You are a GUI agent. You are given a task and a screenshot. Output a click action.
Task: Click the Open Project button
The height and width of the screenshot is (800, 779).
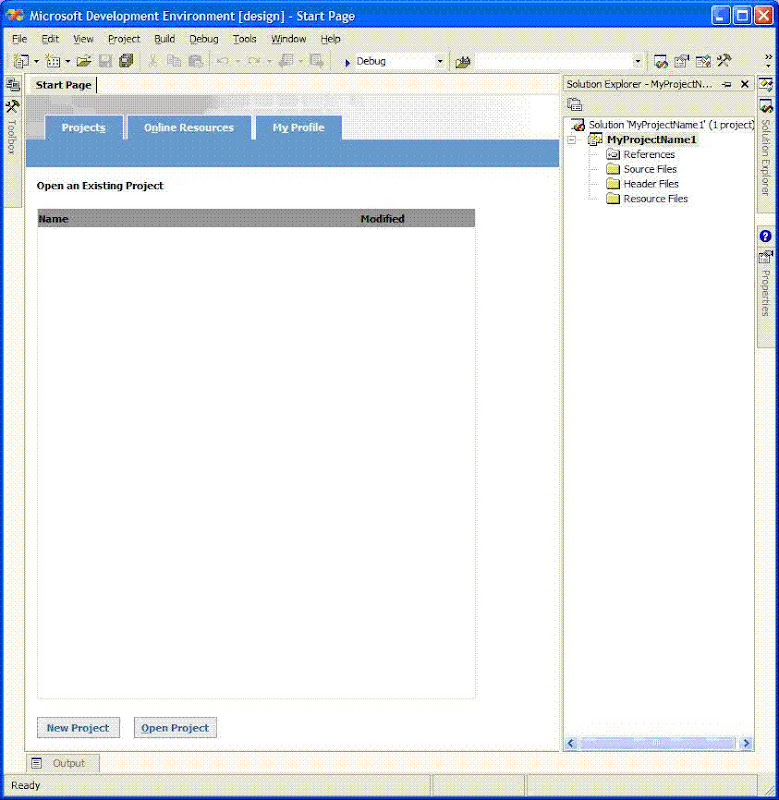(175, 728)
